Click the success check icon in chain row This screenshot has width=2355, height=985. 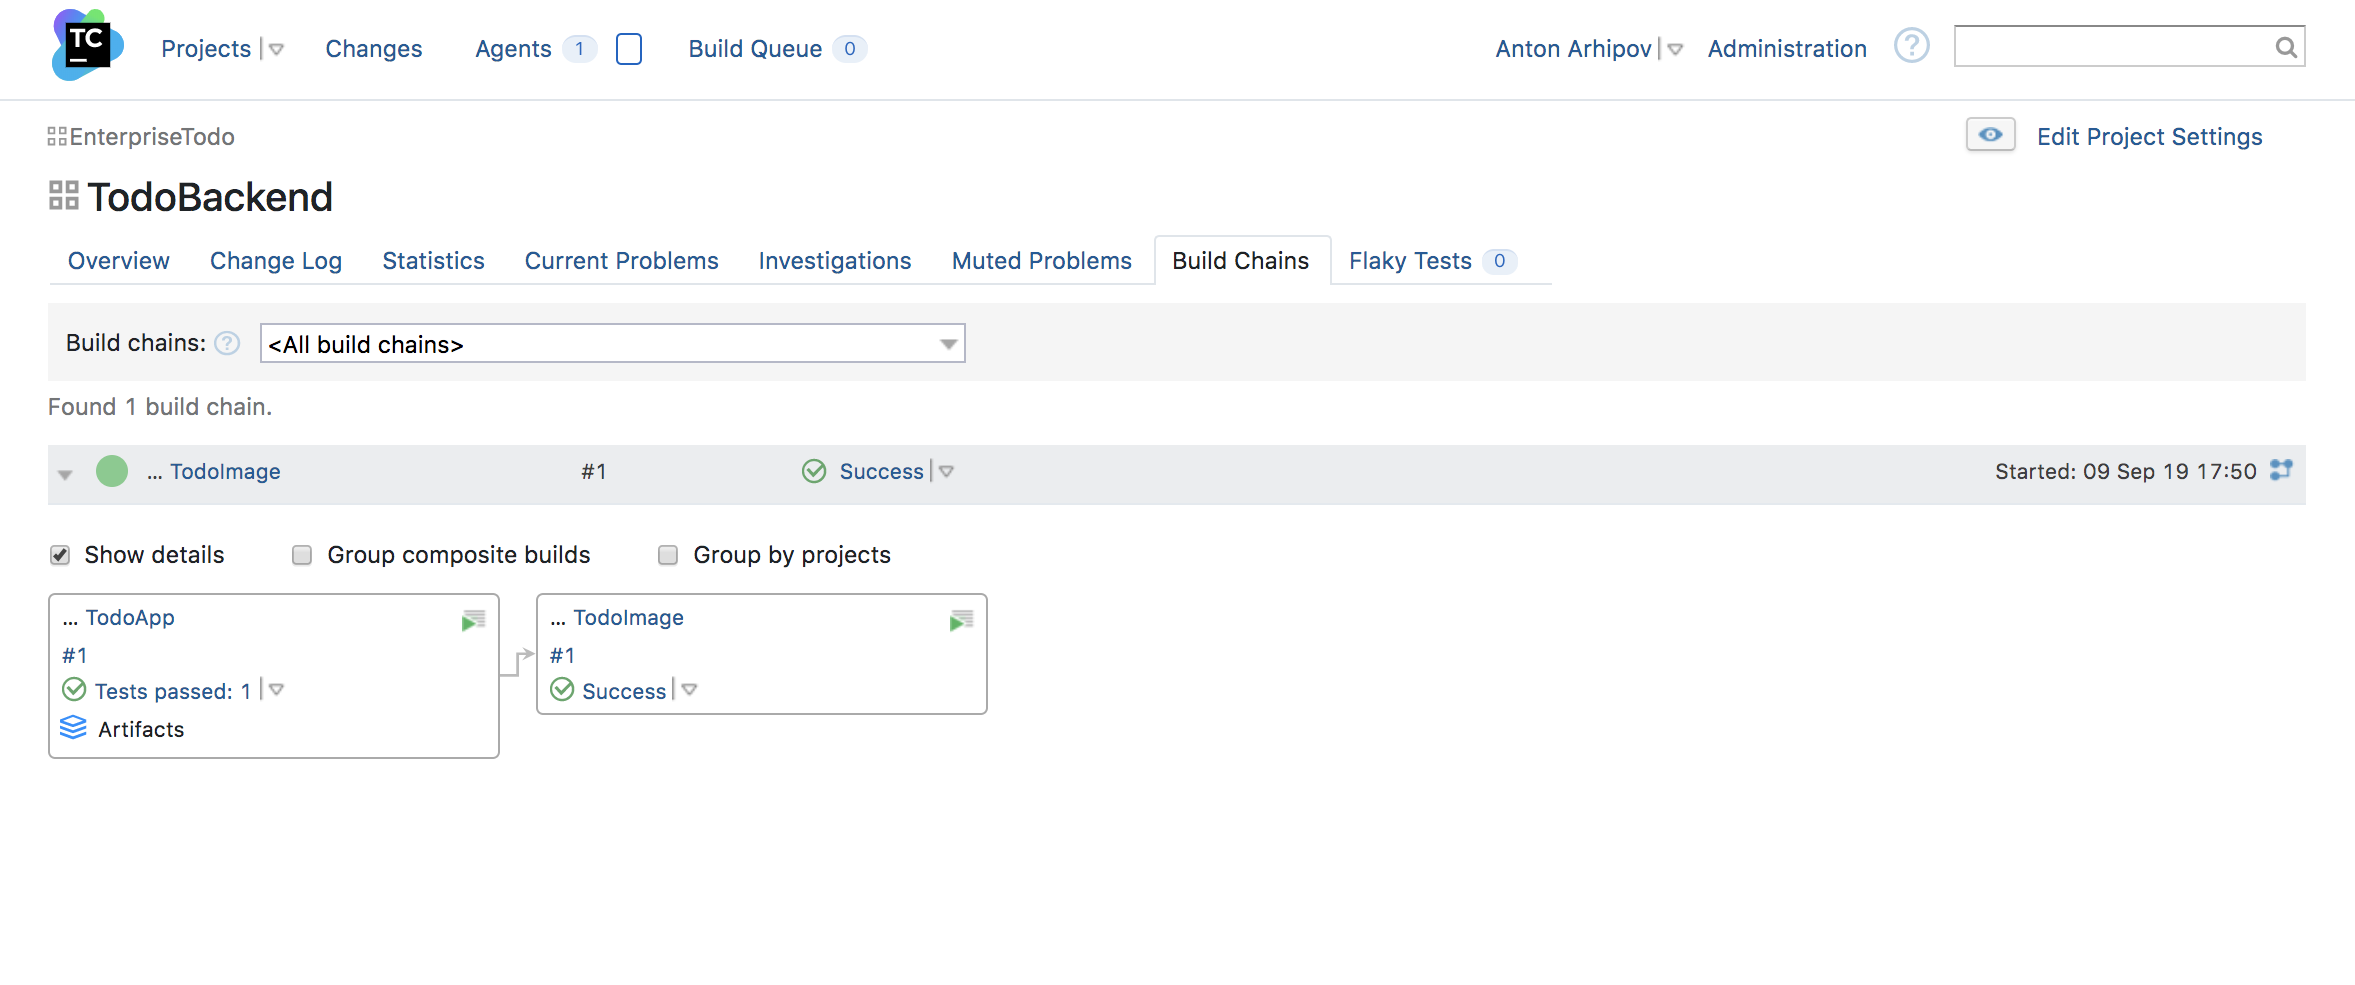(814, 471)
